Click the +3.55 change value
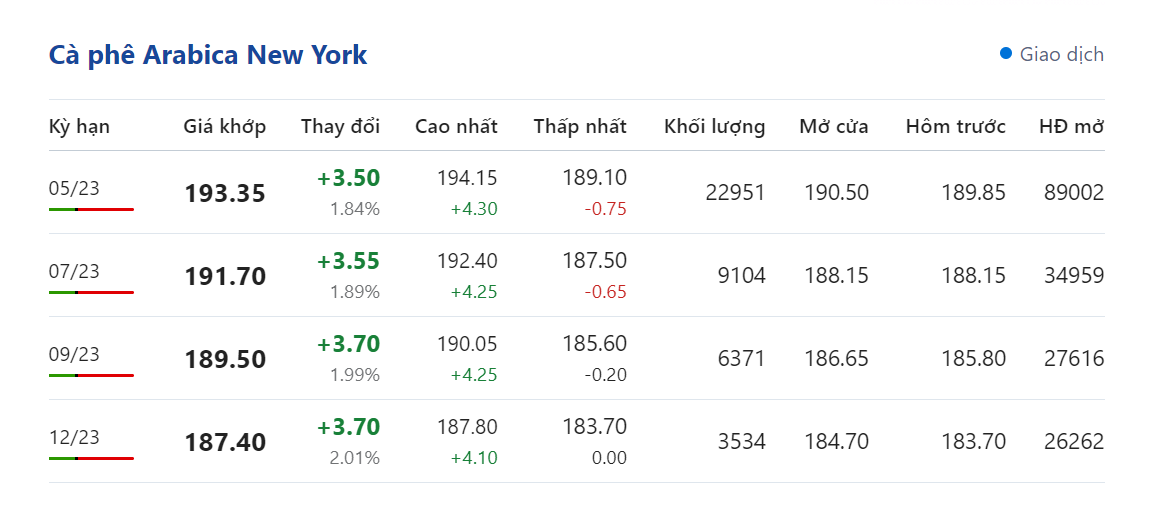1160x505 pixels. pyautogui.click(x=348, y=262)
